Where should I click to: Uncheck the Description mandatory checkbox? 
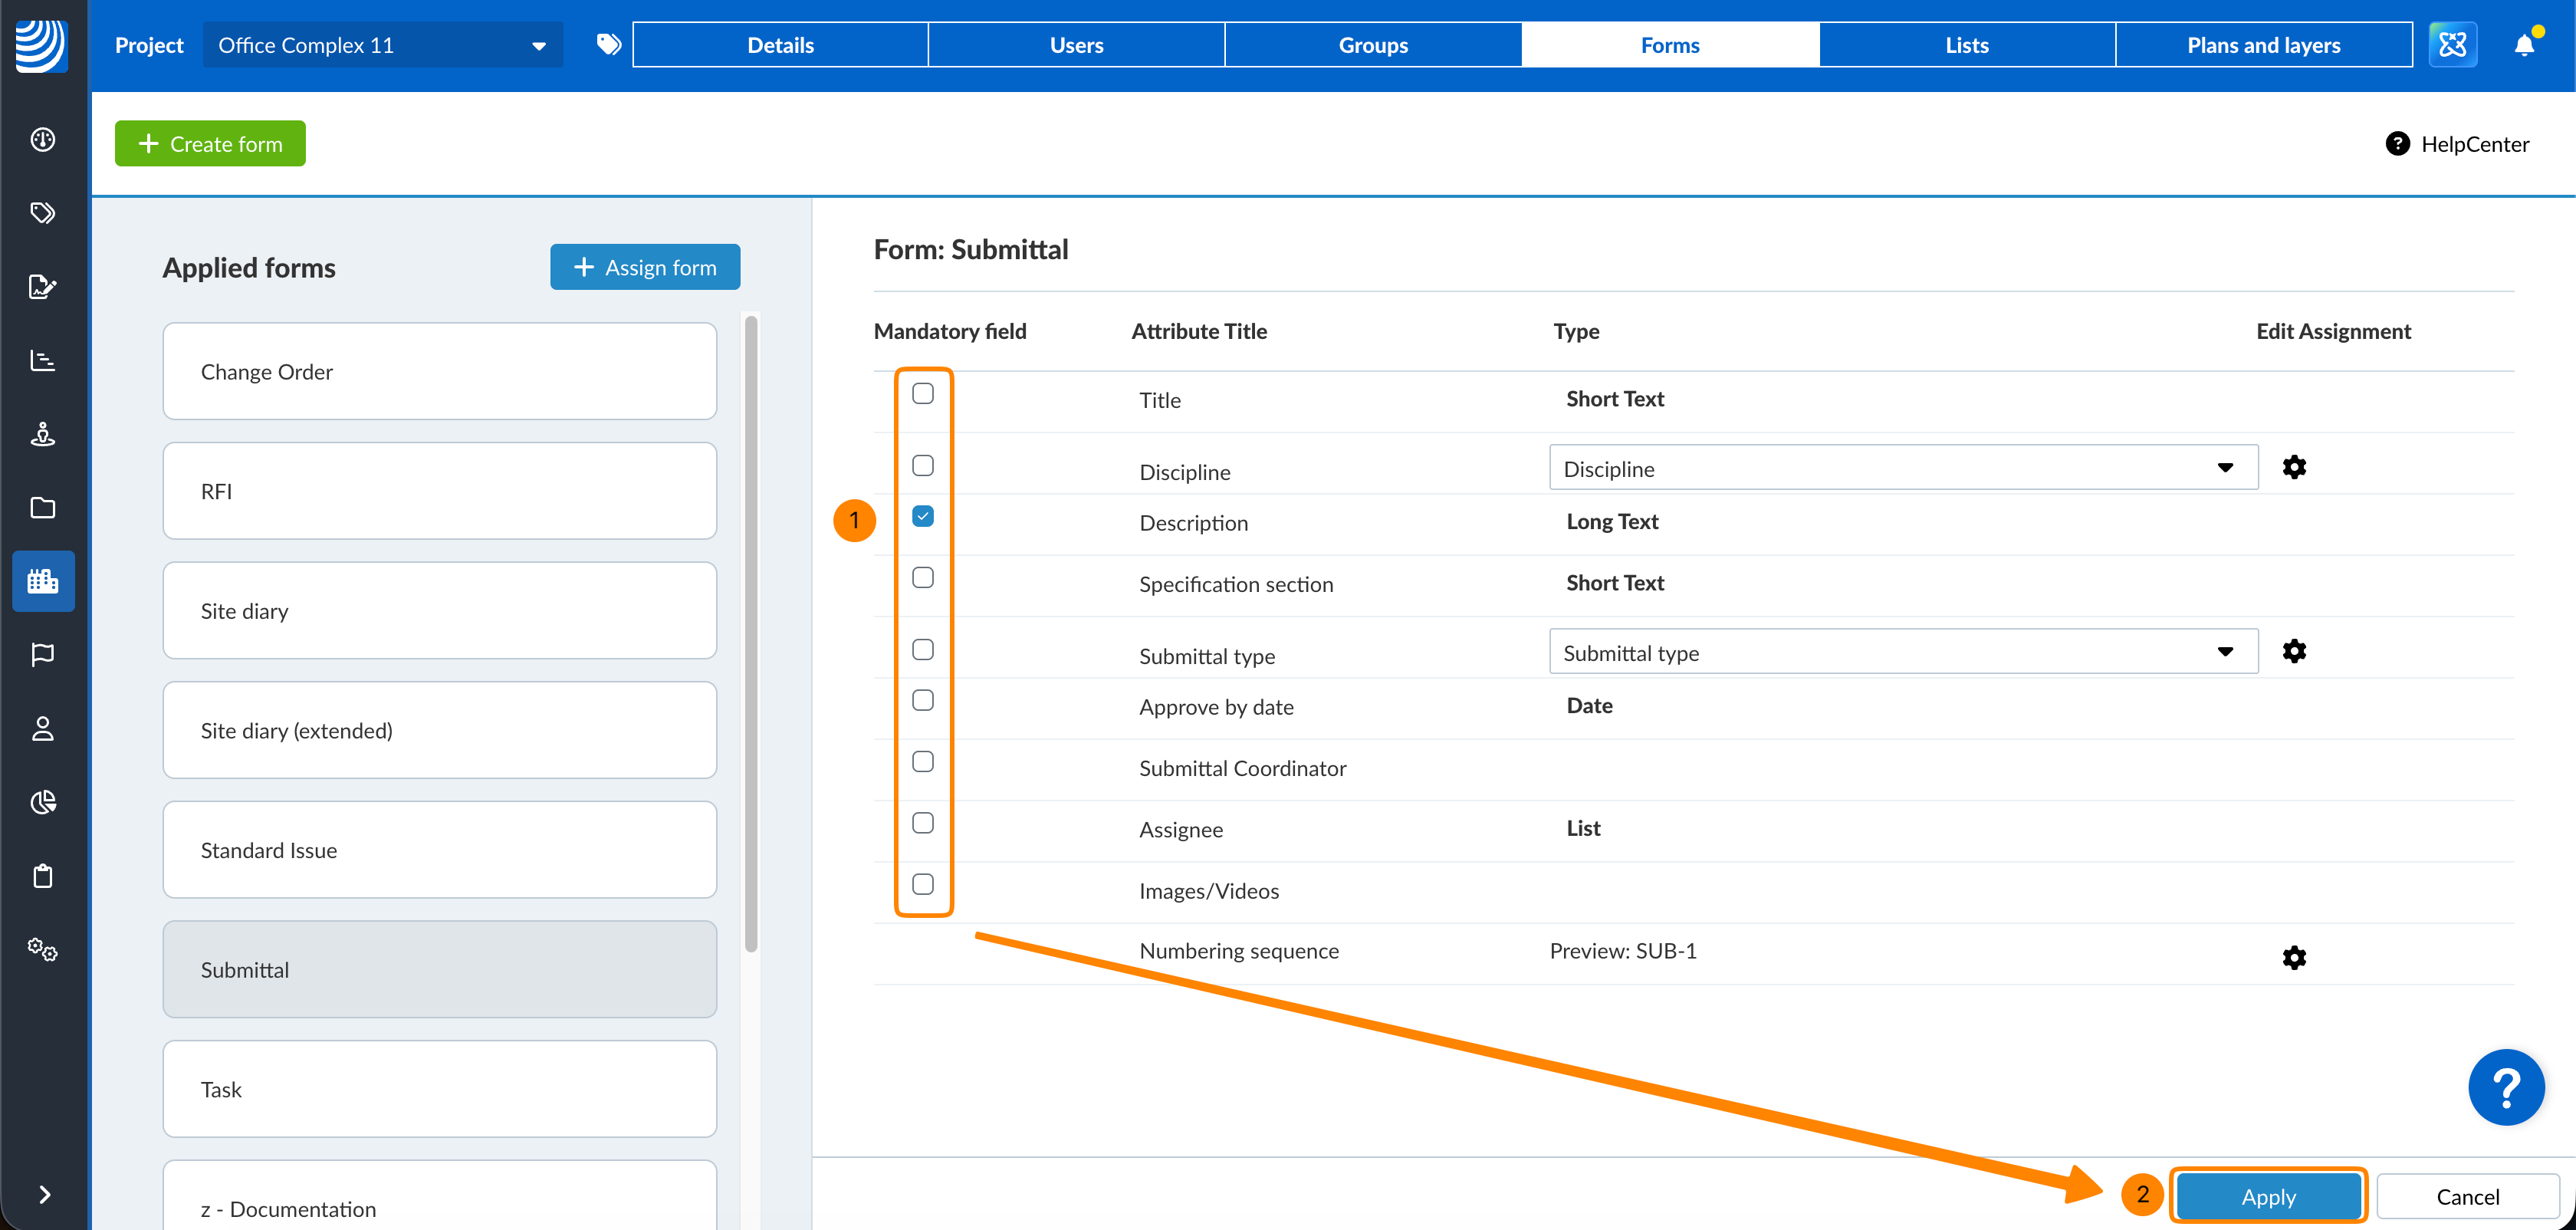click(x=922, y=516)
